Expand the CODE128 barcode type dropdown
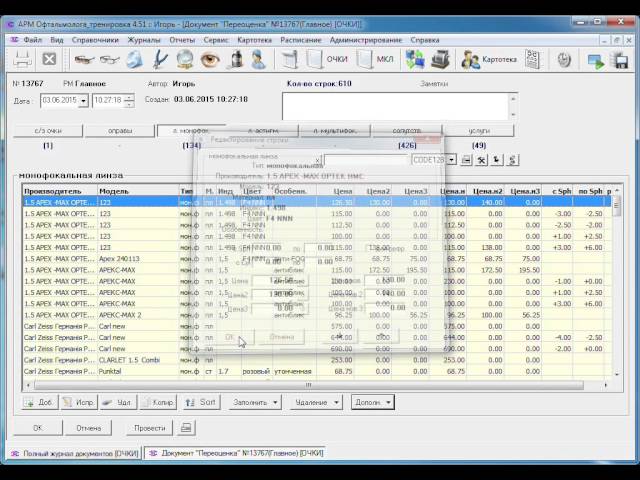 (451, 160)
